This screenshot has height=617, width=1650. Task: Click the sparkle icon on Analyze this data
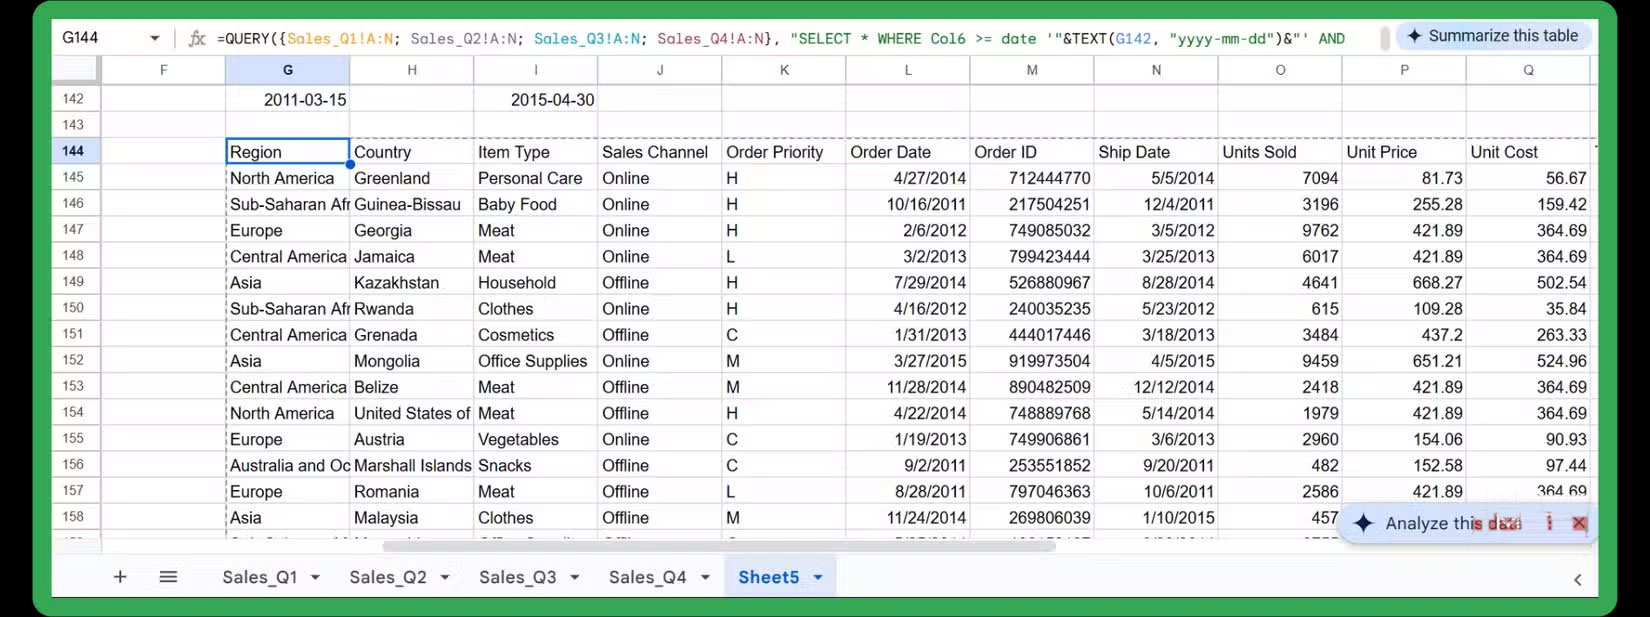click(1363, 523)
